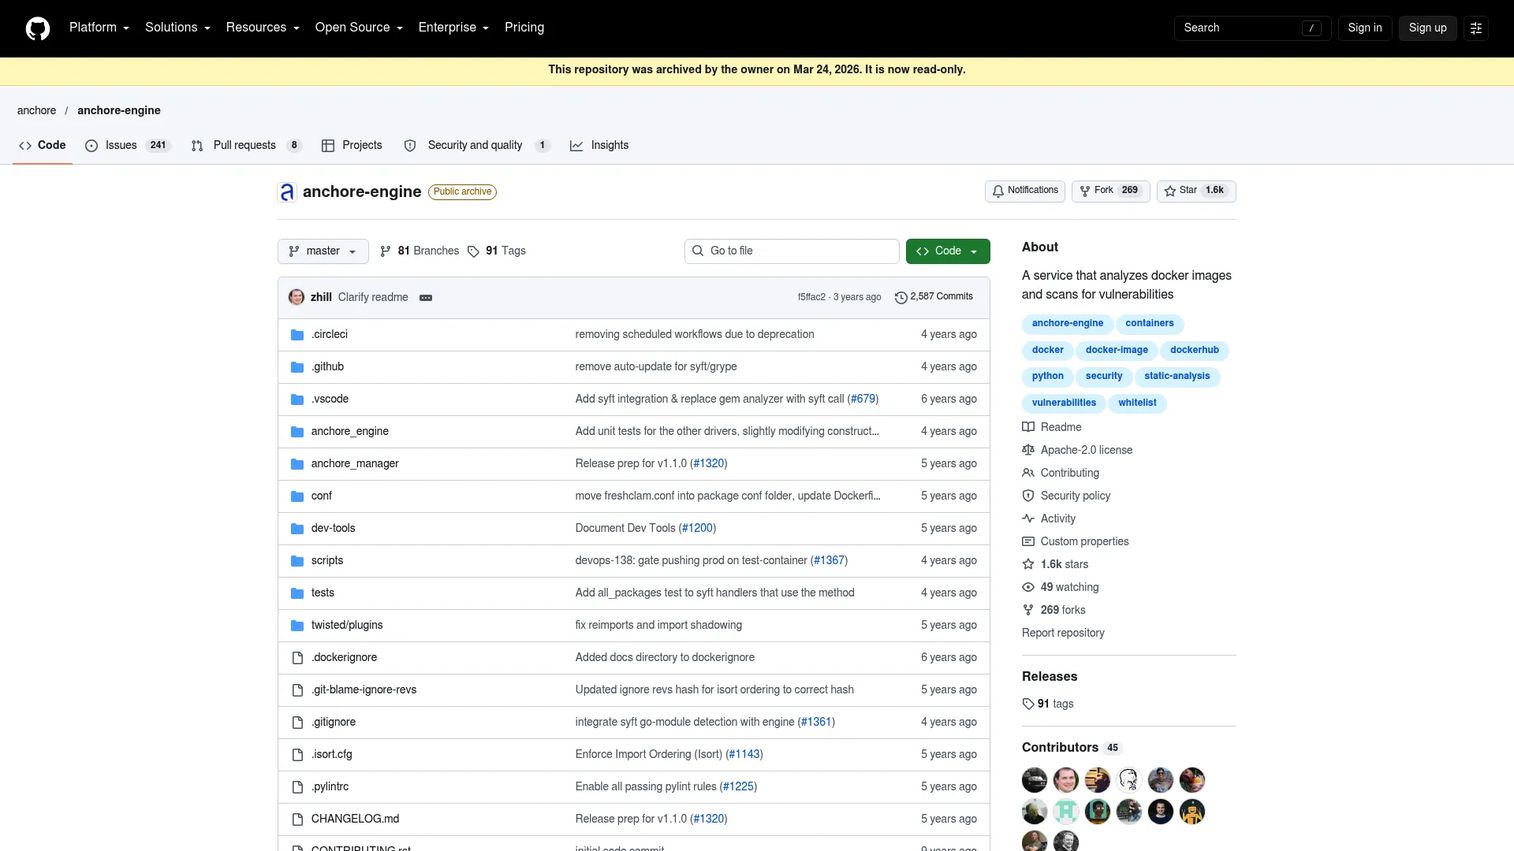1514x851 pixels.
Task: Click the anchore-engine repository avatar icon
Action: click(287, 192)
